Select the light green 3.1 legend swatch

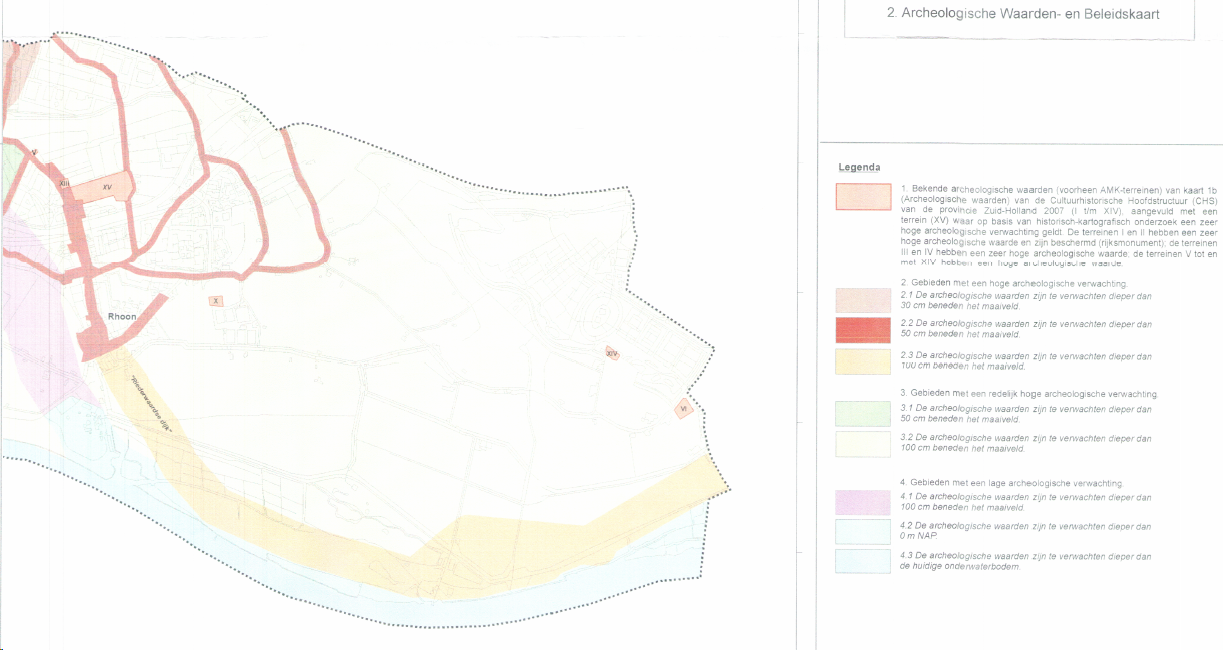pos(862,413)
